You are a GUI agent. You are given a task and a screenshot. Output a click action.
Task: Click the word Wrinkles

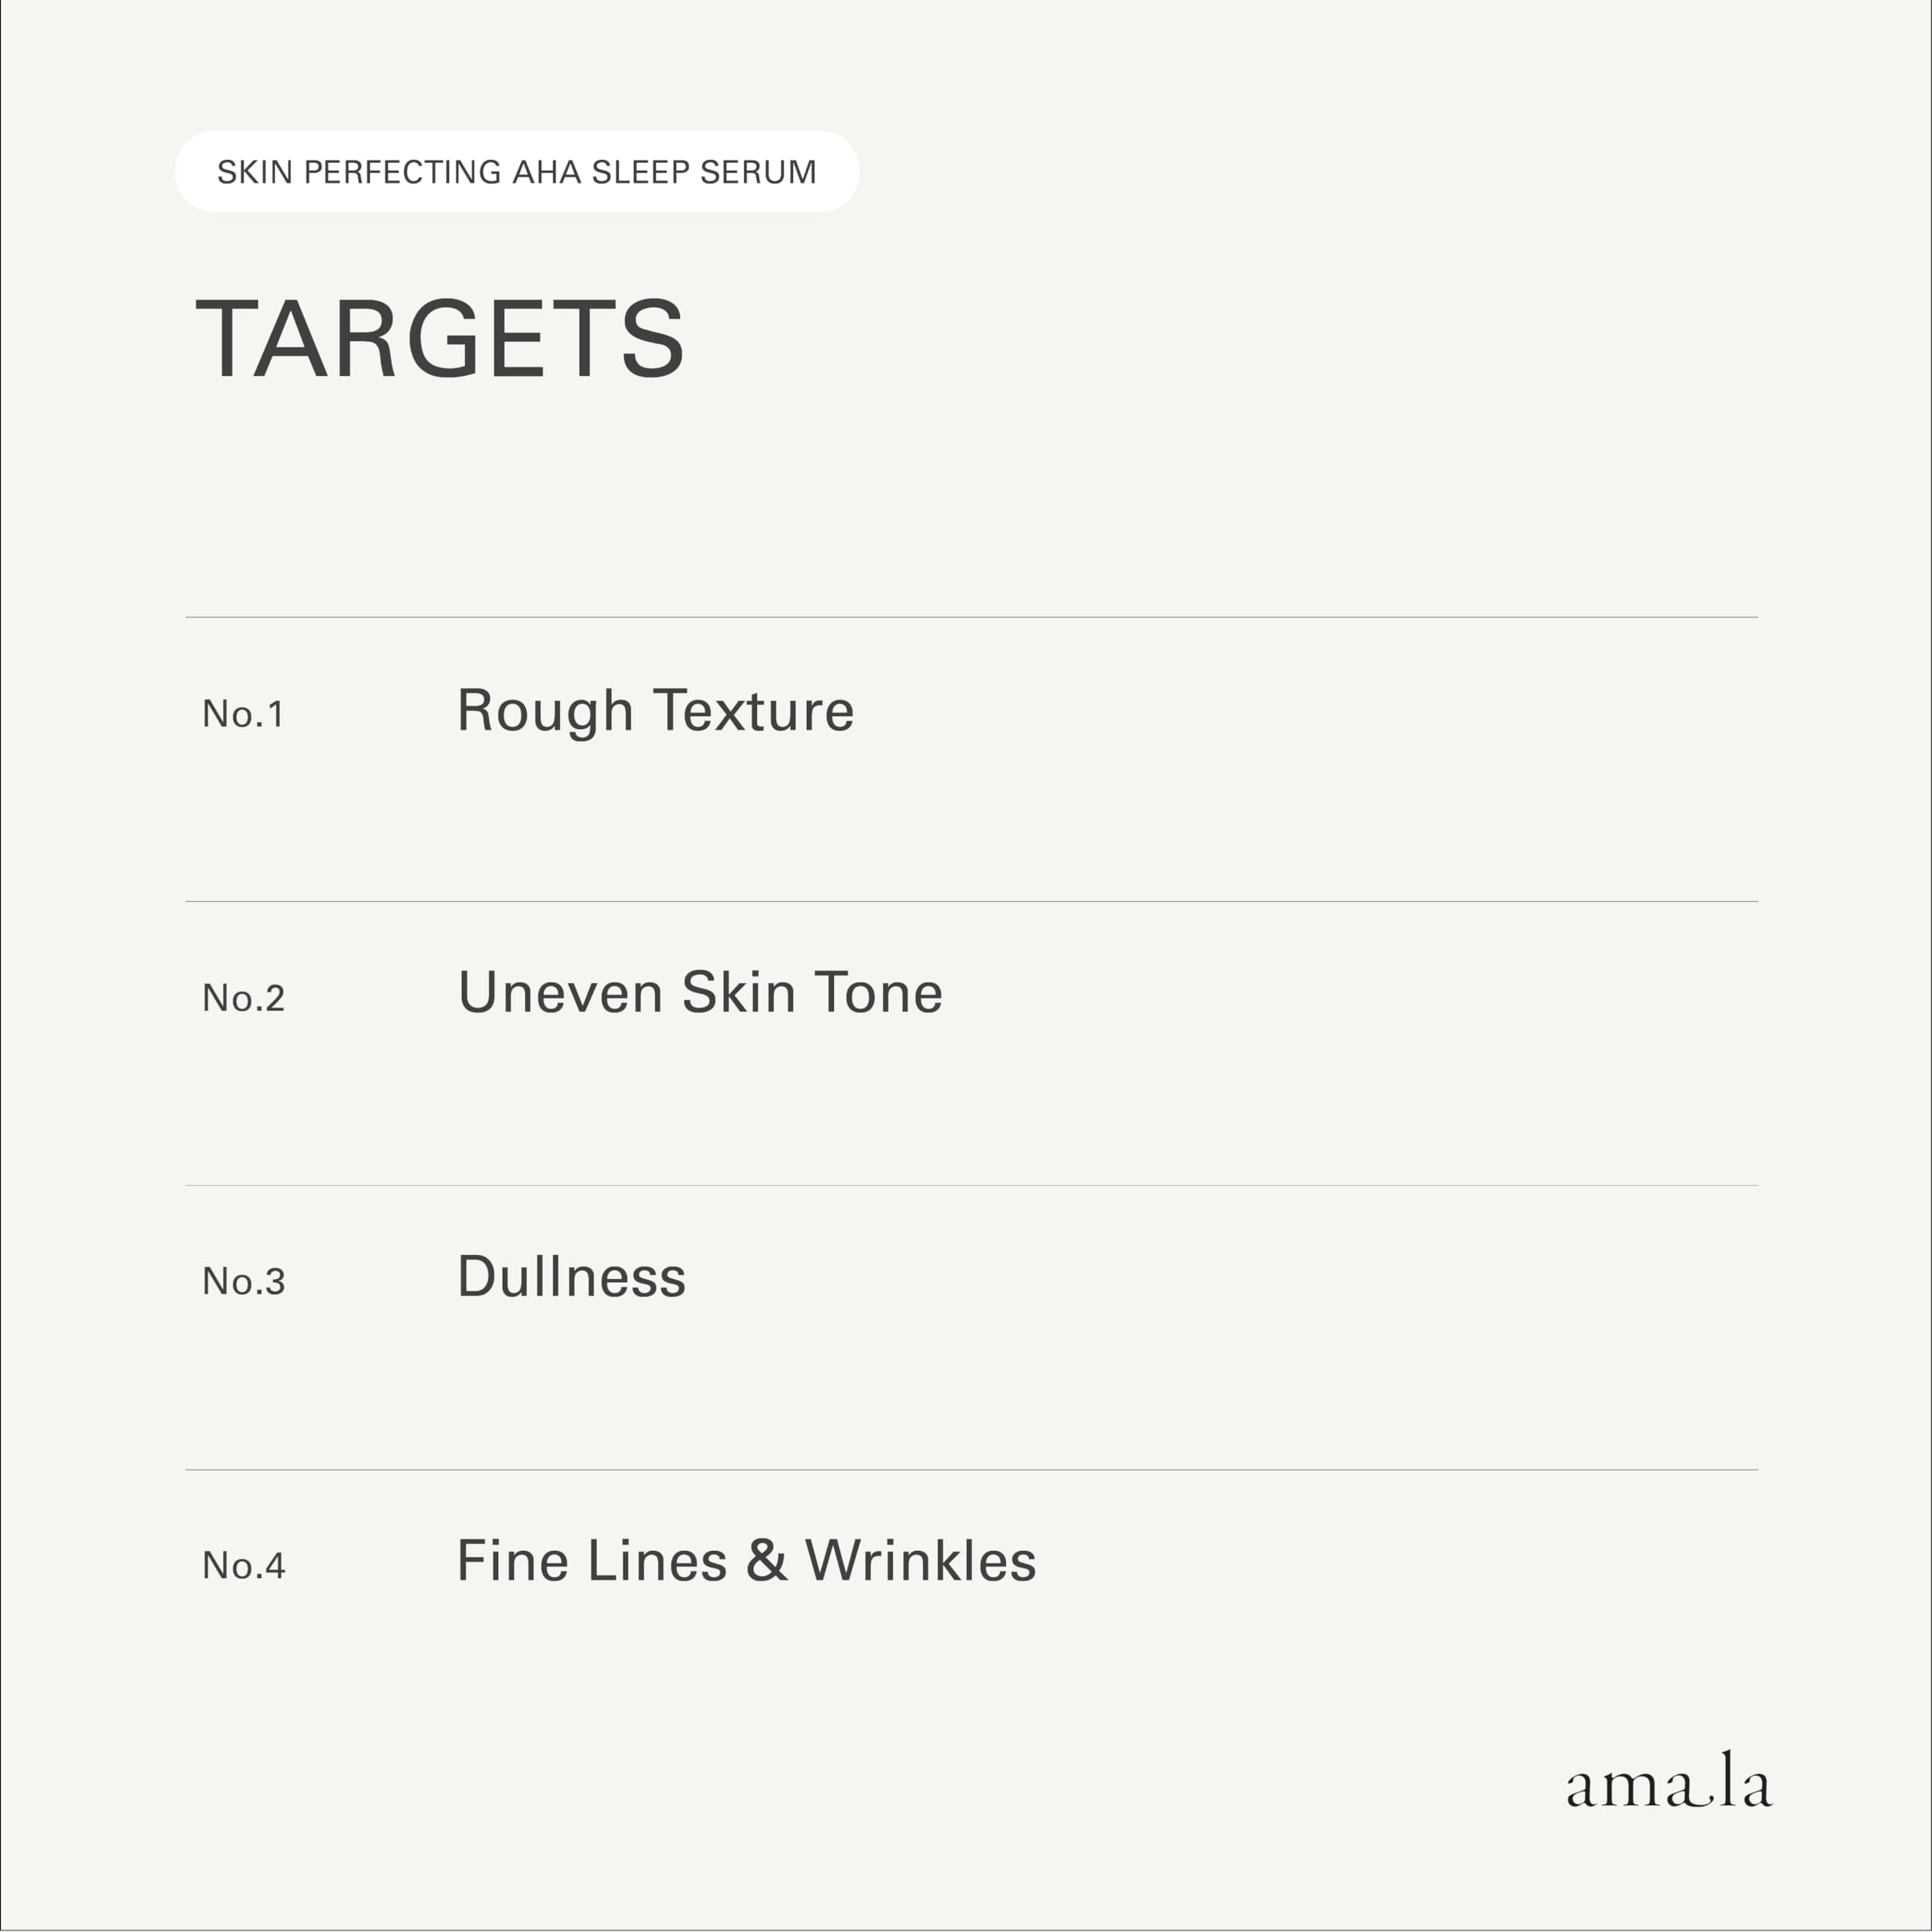tap(920, 1562)
